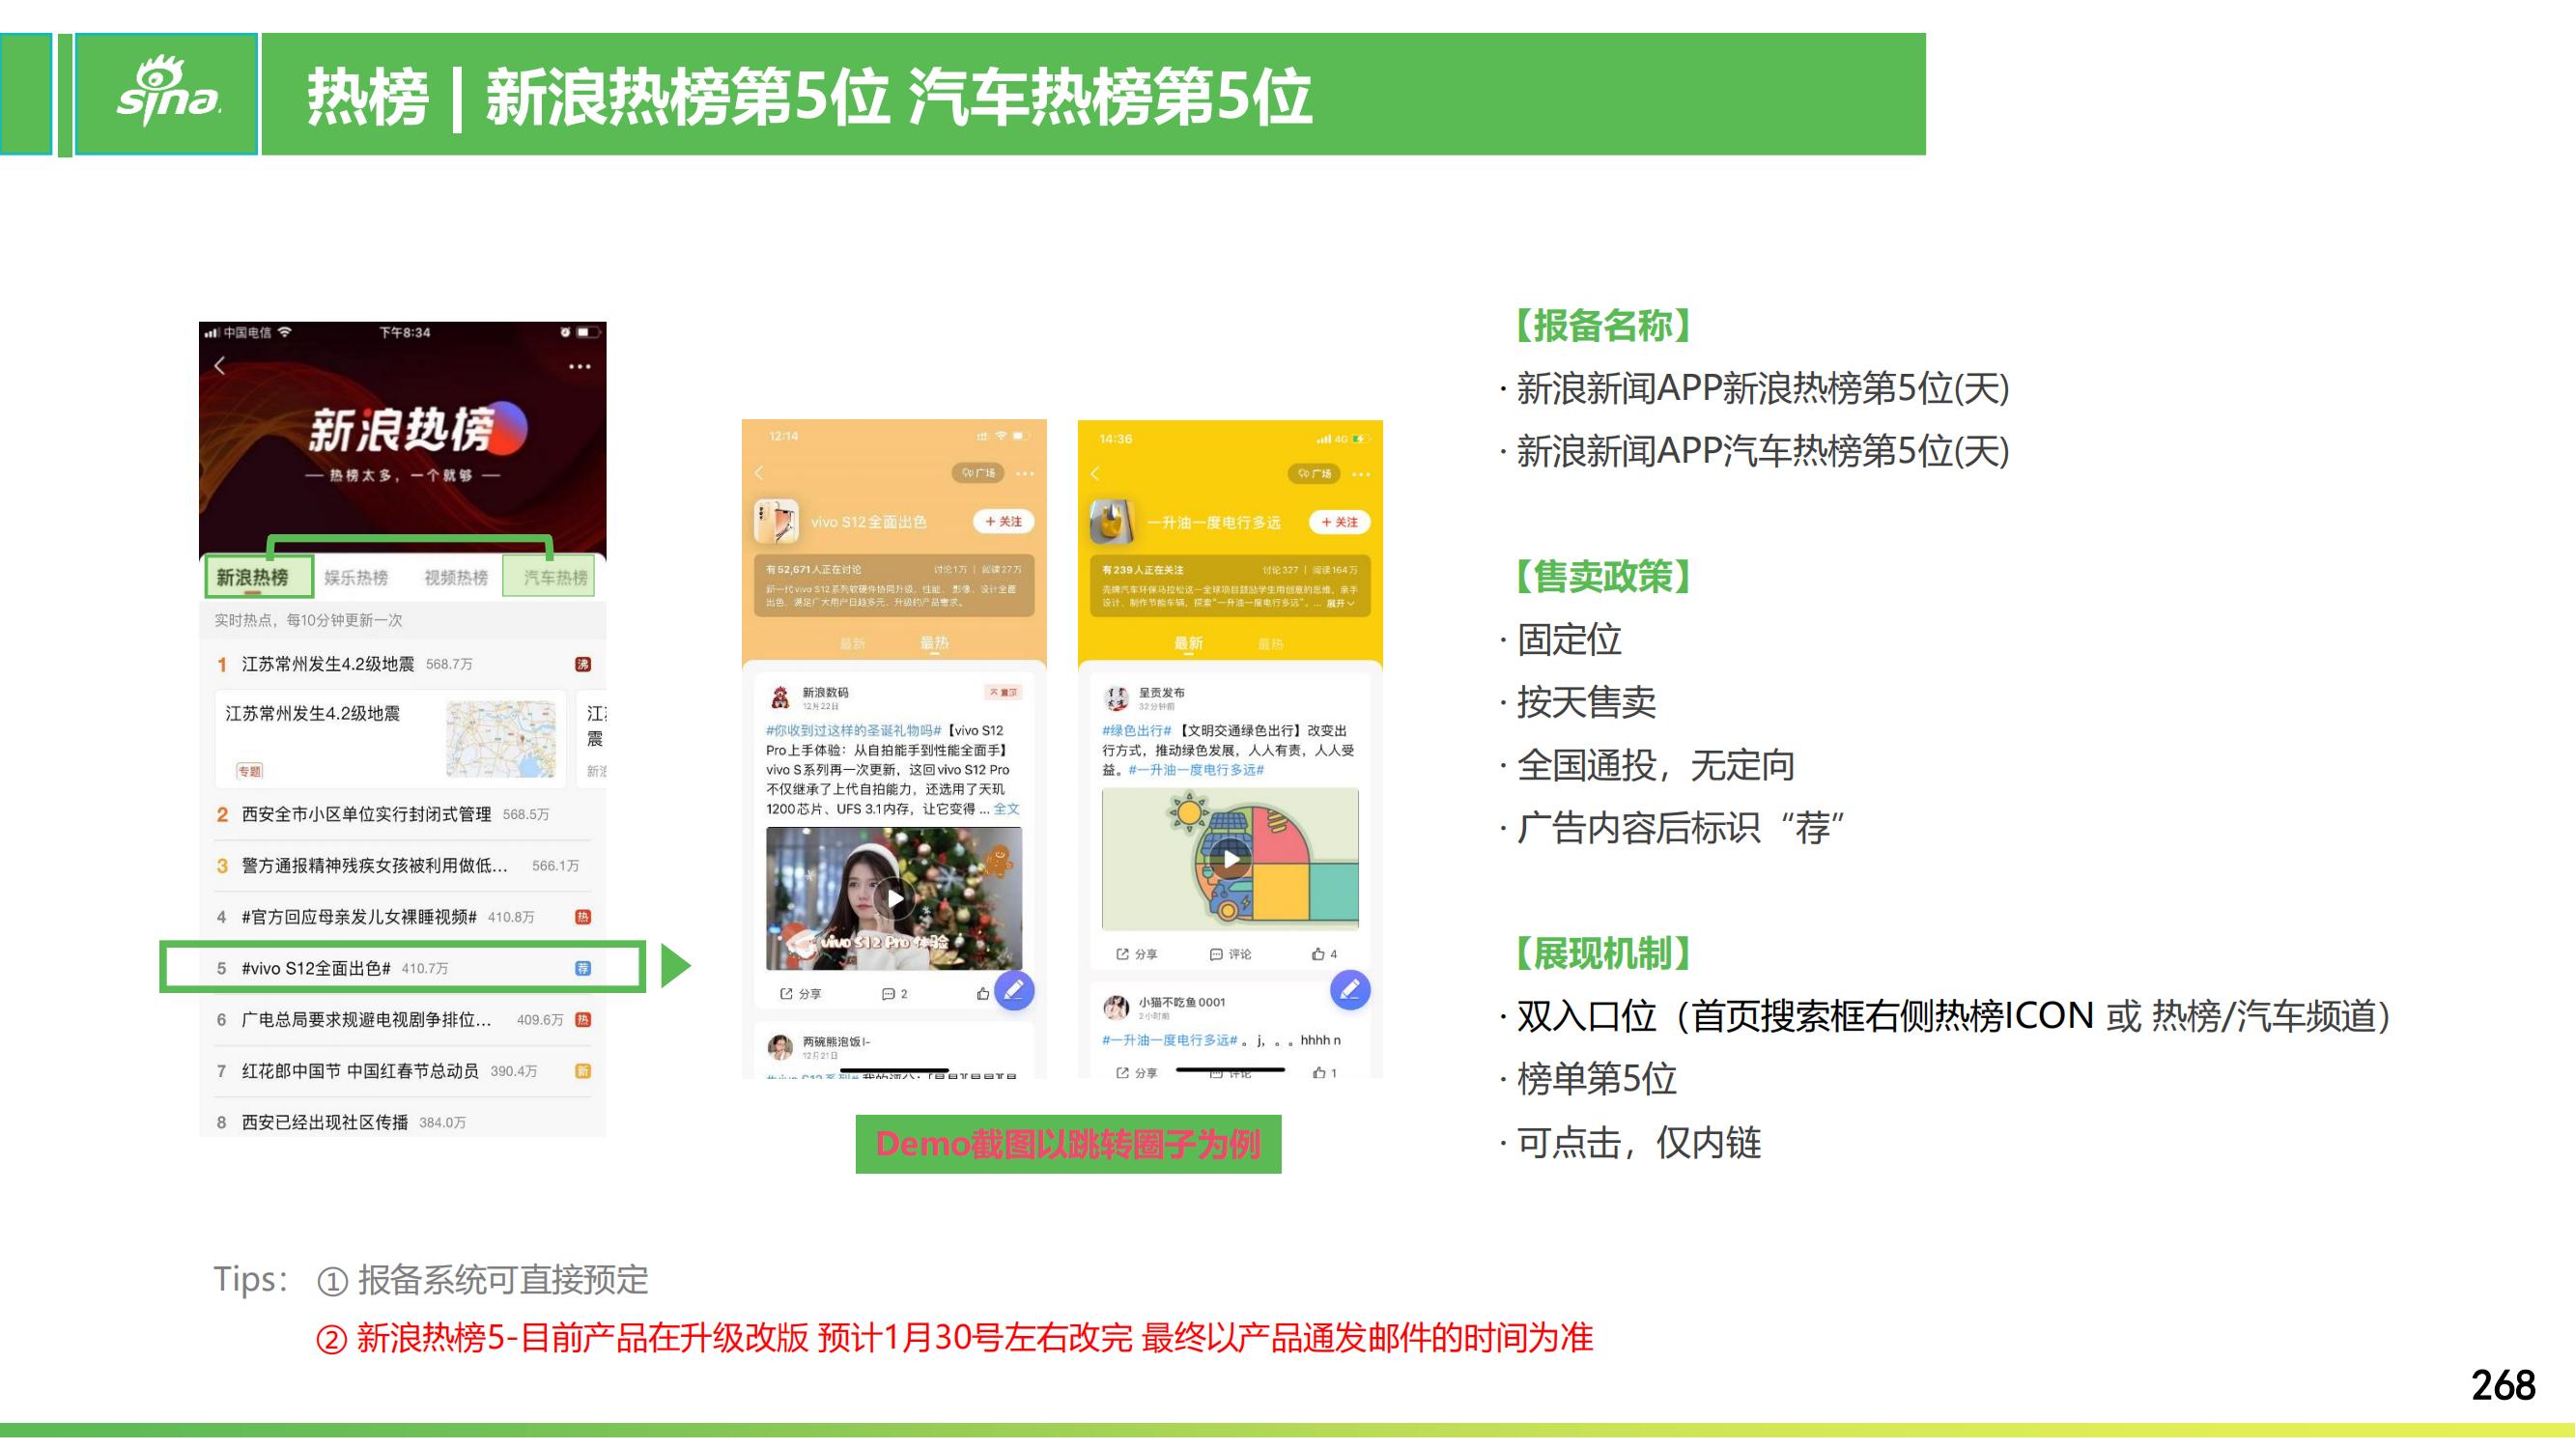Select 最热 tab on the vivo S12 page
This screenshot has height=1449, width=2576.
click(934, 643)
